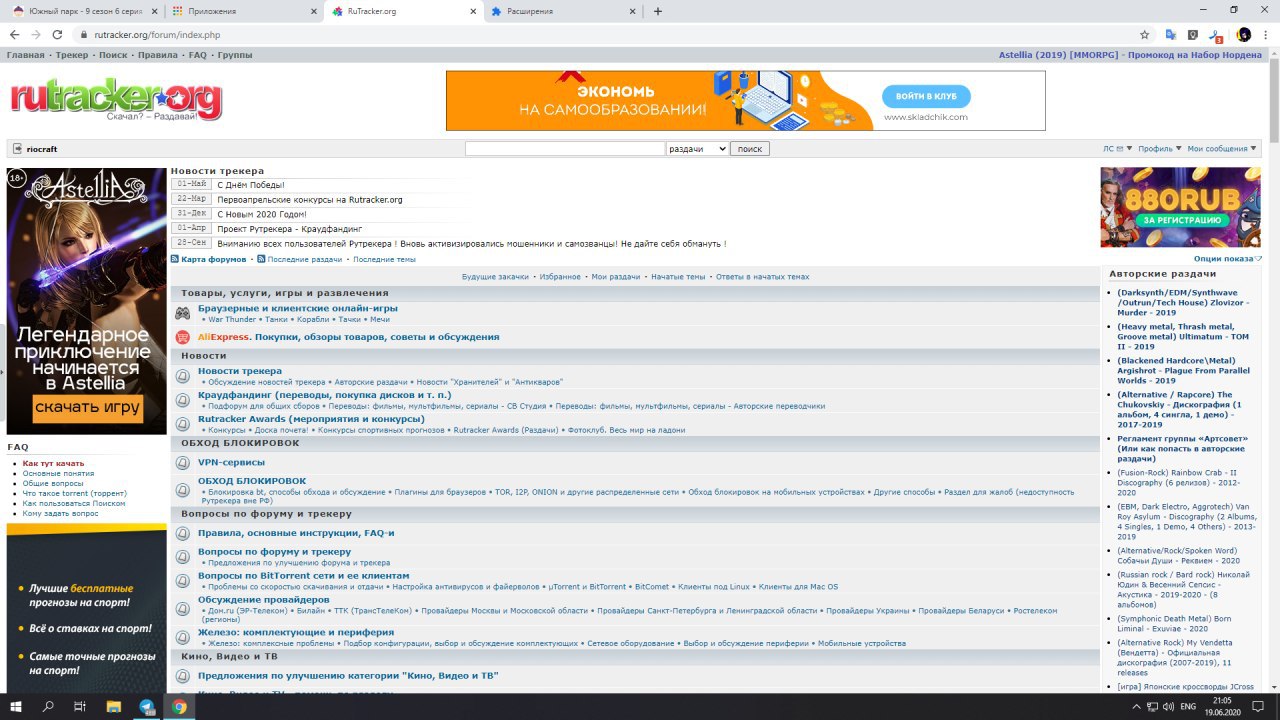Click the 880RUB registration ad banner
This screenshot has height=720, width=1280.
pos(1181,207)
